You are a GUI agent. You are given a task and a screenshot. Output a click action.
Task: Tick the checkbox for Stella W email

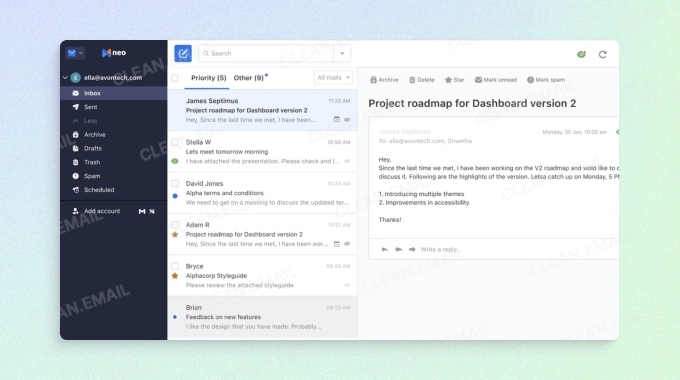pyautogui.click(x=175, y=142)
